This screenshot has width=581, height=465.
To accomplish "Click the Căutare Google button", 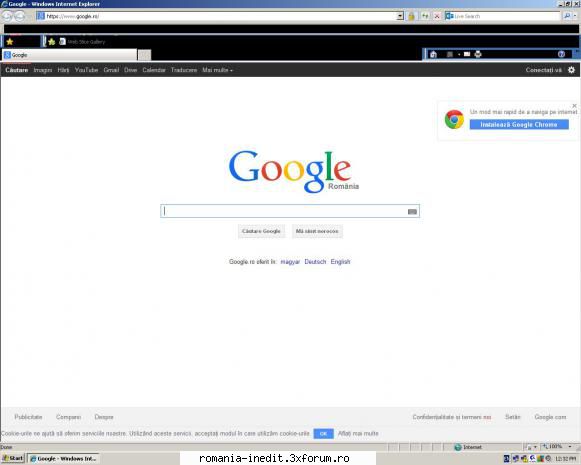I will point(261,231).
